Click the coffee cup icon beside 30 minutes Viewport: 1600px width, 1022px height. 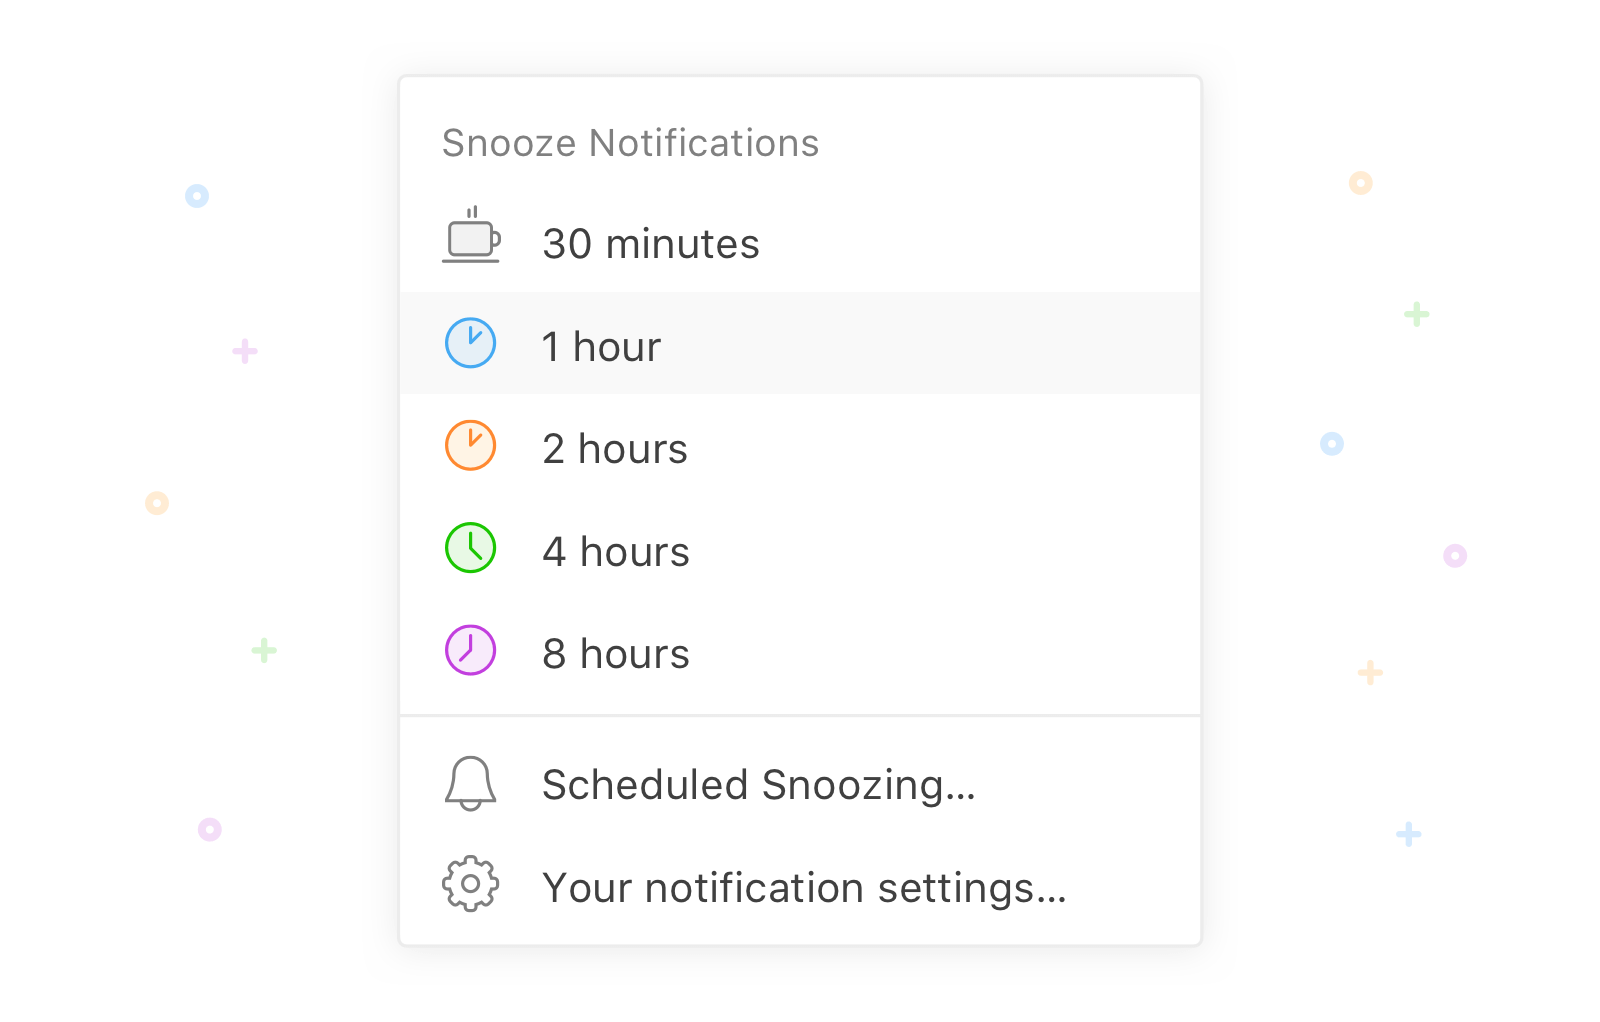pyautogui.click(x=471, y=239)
